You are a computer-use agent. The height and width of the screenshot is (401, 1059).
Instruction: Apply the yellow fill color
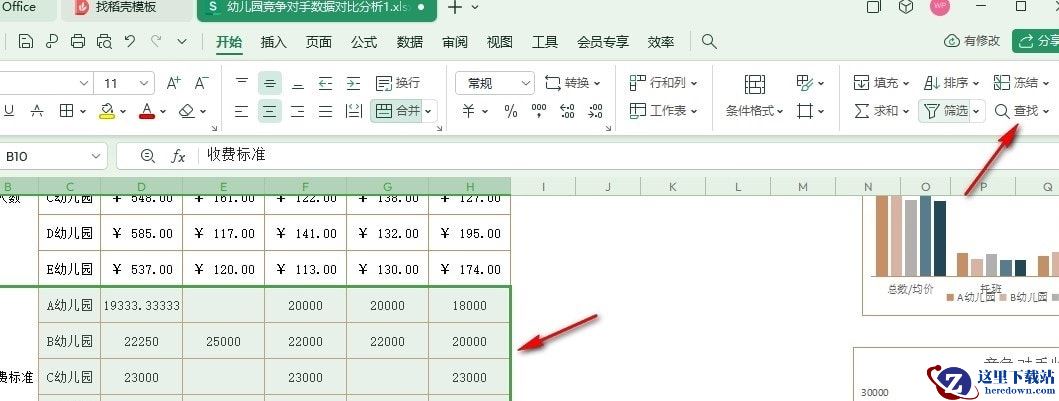click(107, 111)
